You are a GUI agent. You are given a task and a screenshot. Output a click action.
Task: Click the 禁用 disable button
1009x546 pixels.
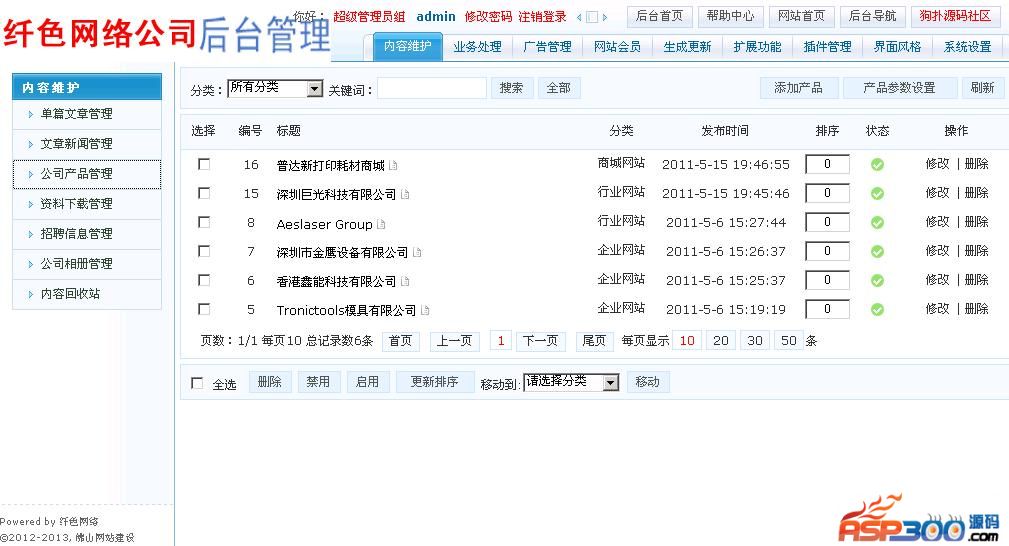(318, 382)
